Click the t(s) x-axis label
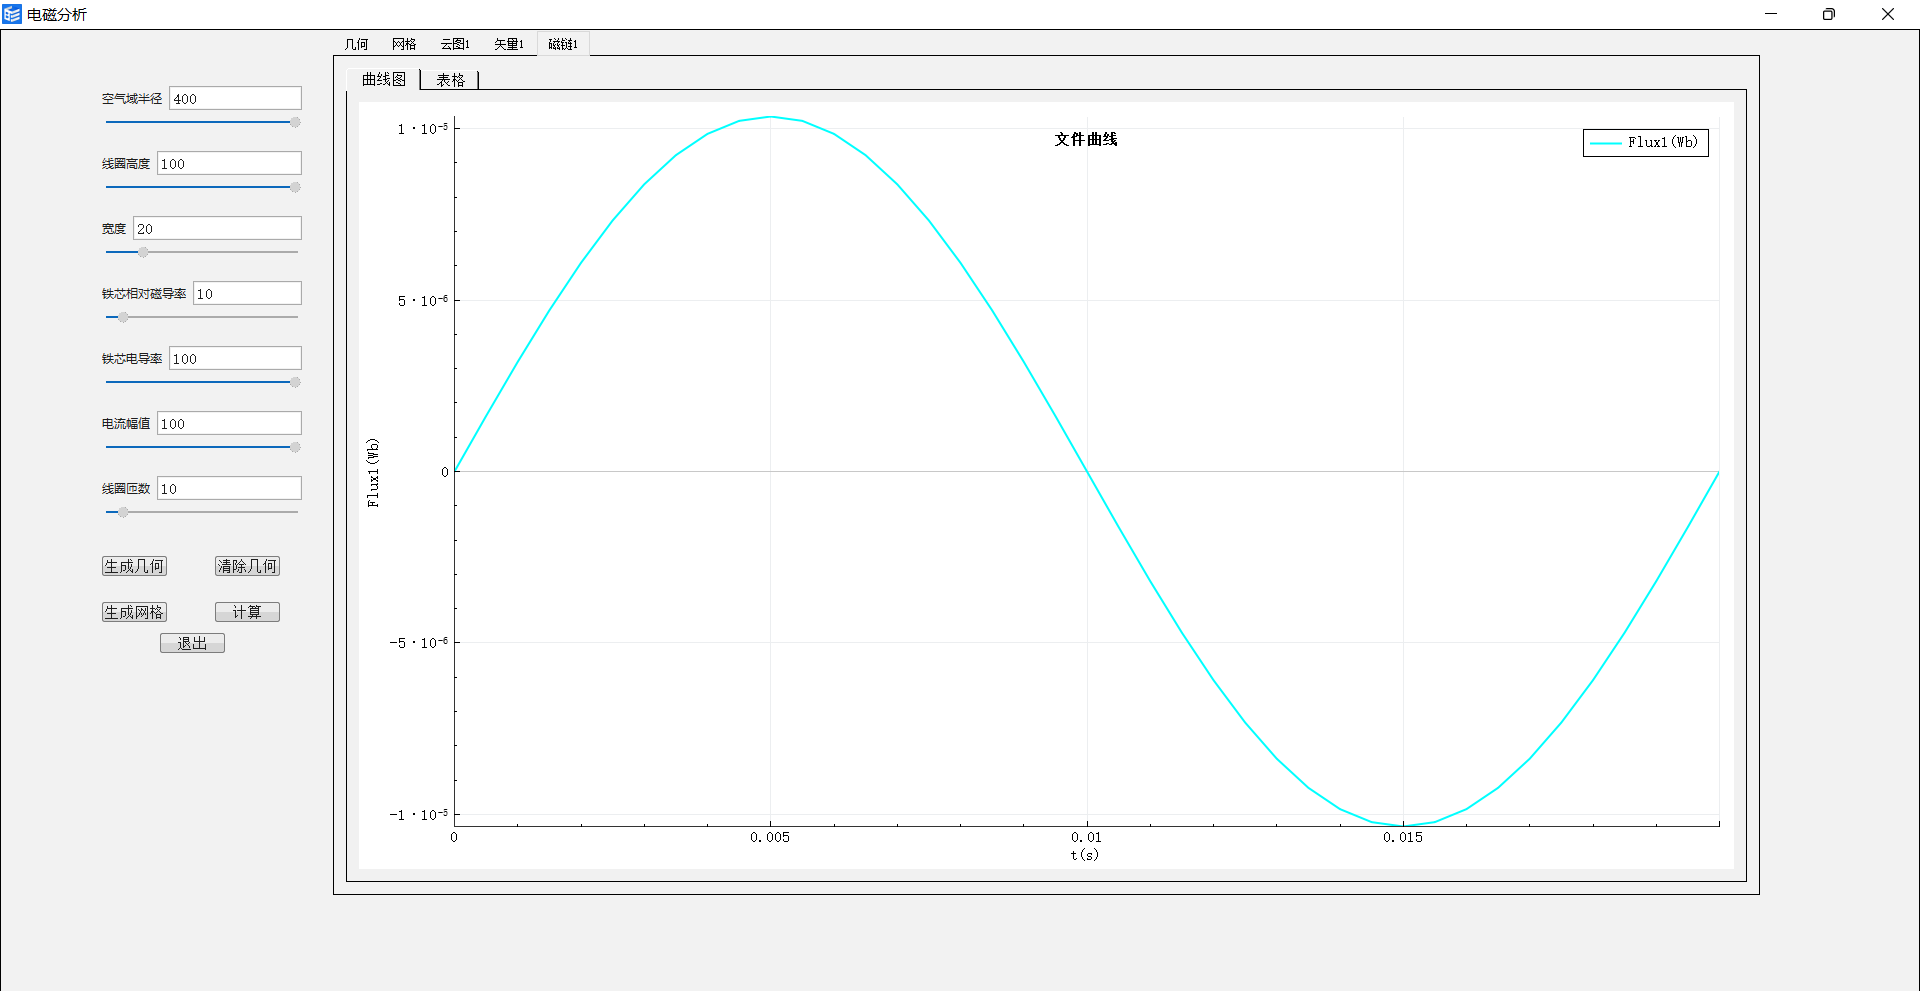The height and width of the screenshot is (991, 1920). pos(1084,854)
